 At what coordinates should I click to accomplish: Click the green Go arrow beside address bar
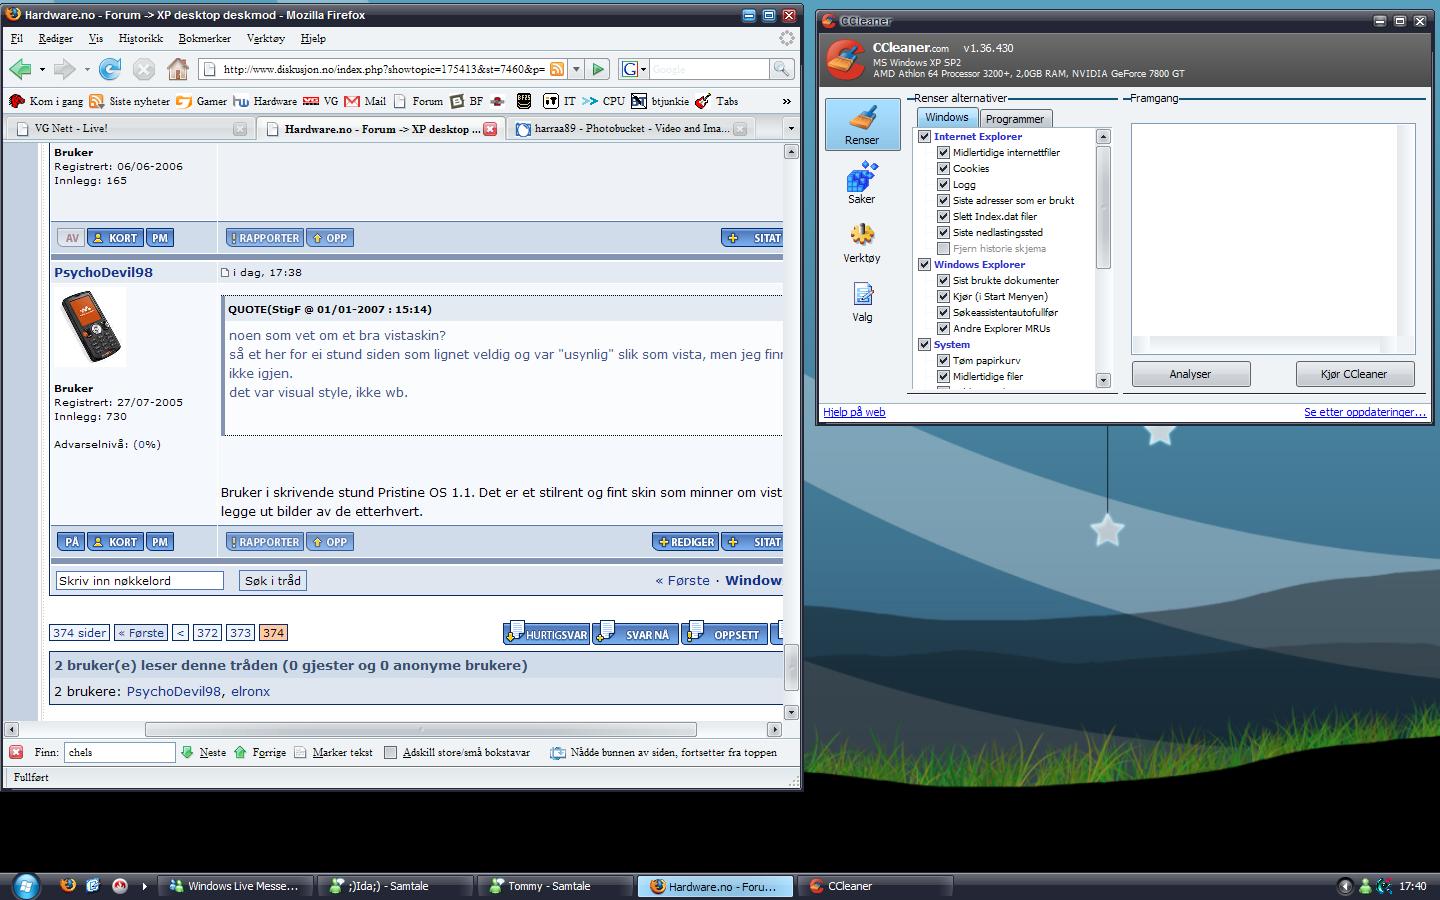tap(598, 69)
